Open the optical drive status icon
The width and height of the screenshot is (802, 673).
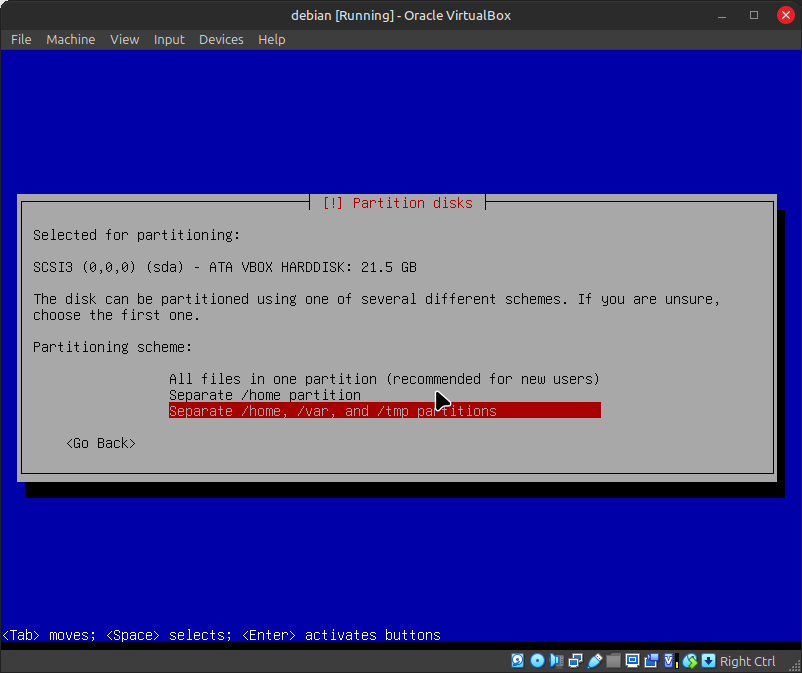537,661
